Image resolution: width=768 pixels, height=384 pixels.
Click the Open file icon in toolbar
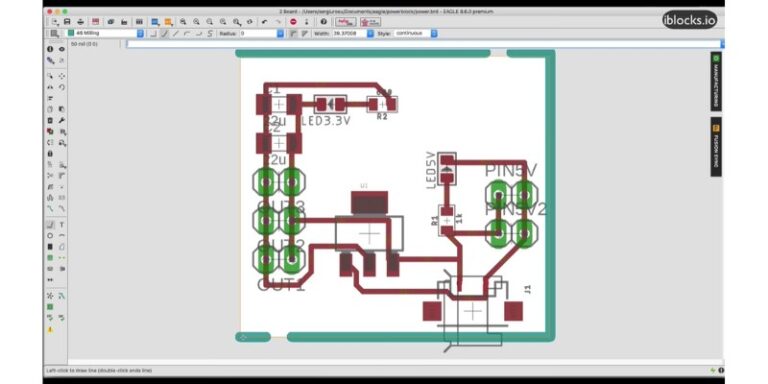[54, 22]
